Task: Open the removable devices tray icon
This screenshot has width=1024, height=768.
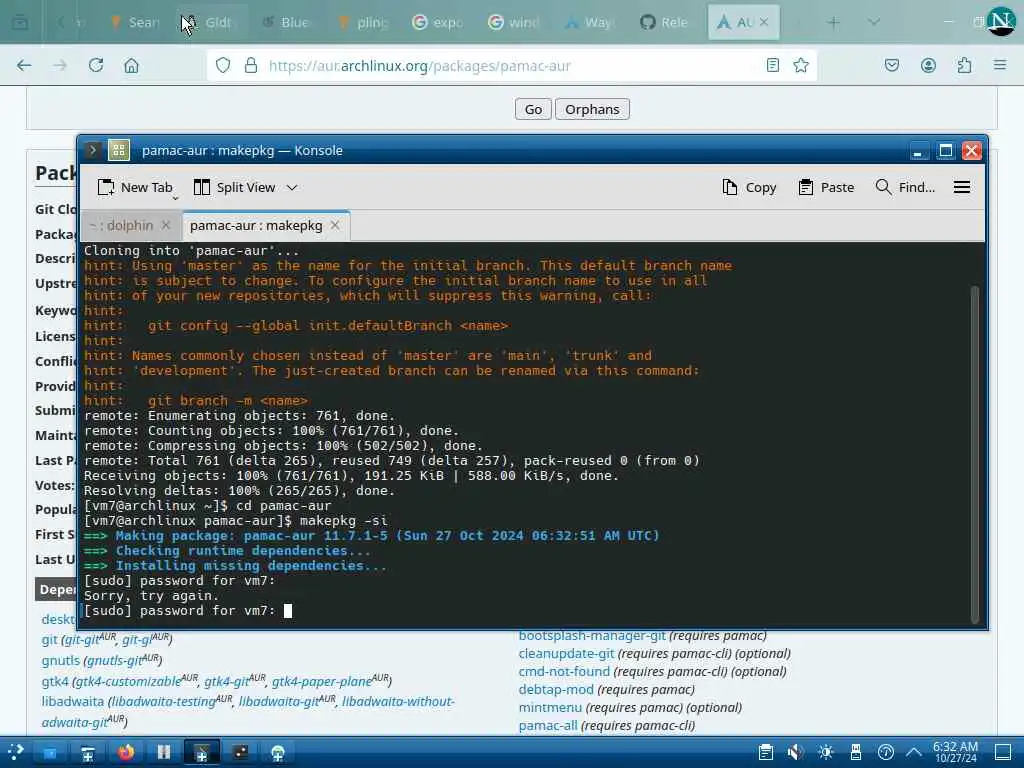Action: 856,752
